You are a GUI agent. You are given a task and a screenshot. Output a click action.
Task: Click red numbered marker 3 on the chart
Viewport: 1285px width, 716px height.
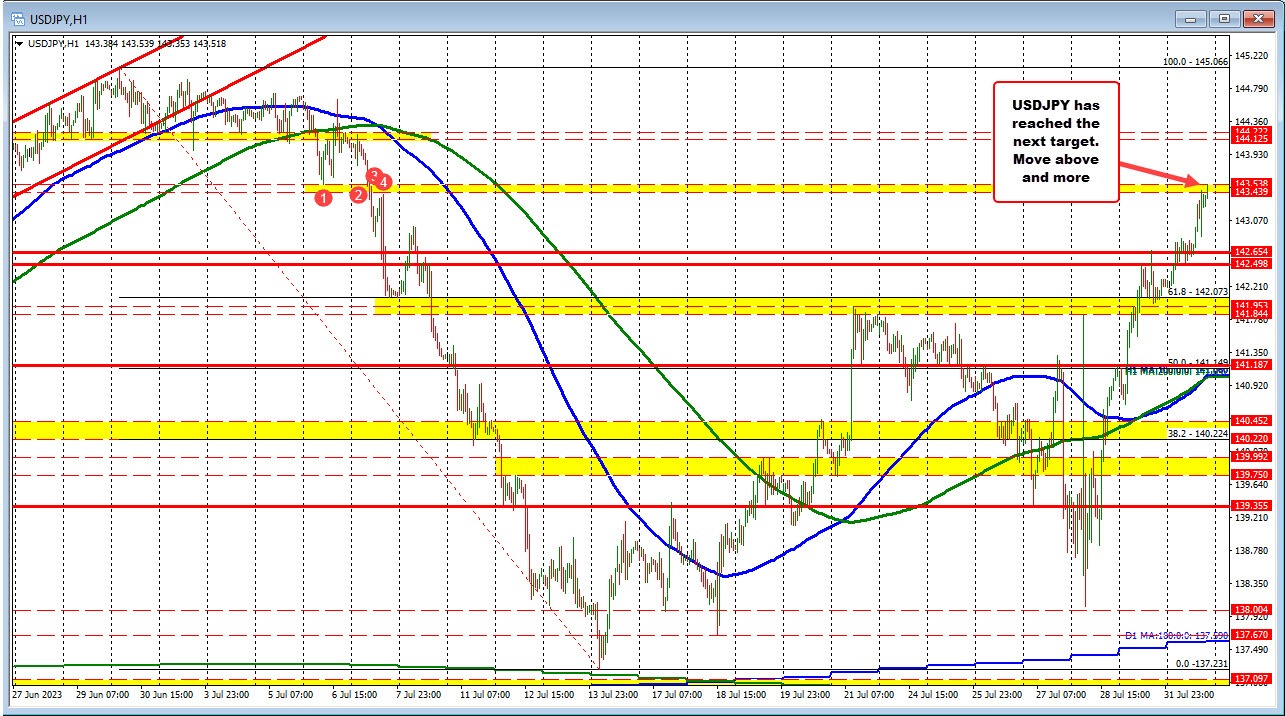click(x=372, y=176)
